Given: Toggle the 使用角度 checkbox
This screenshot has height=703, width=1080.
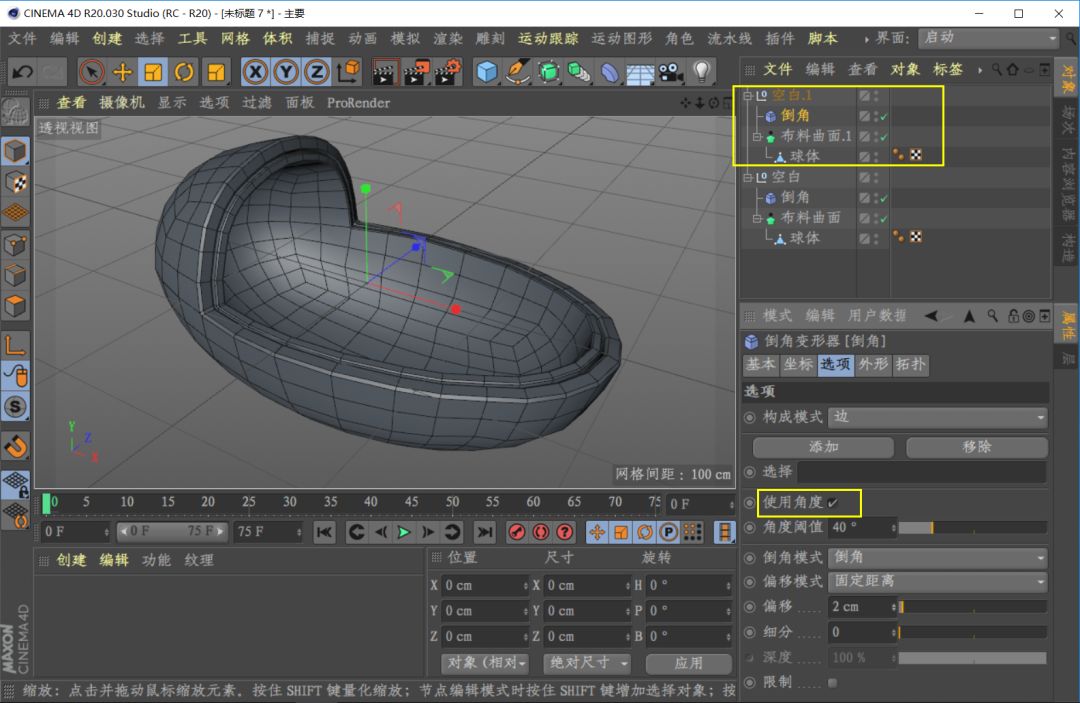Looking at the screenshot, I should pos(832,502).
